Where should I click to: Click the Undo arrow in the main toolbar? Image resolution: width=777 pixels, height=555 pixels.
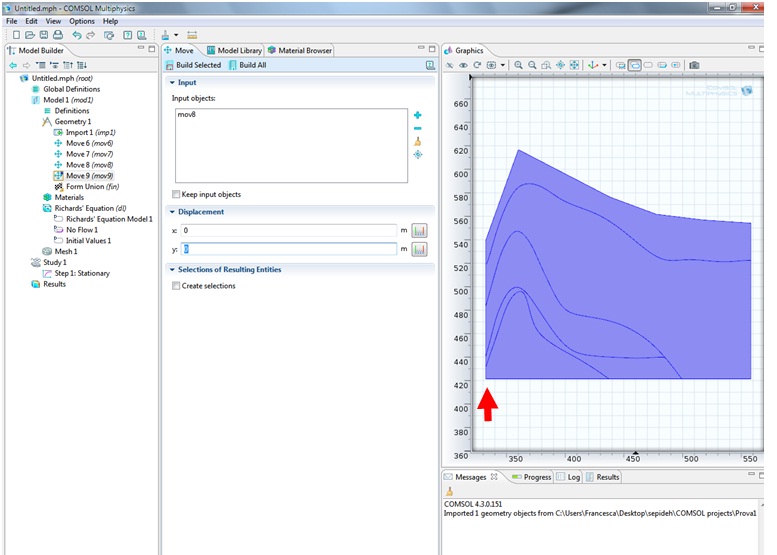[x=77, y=35]
